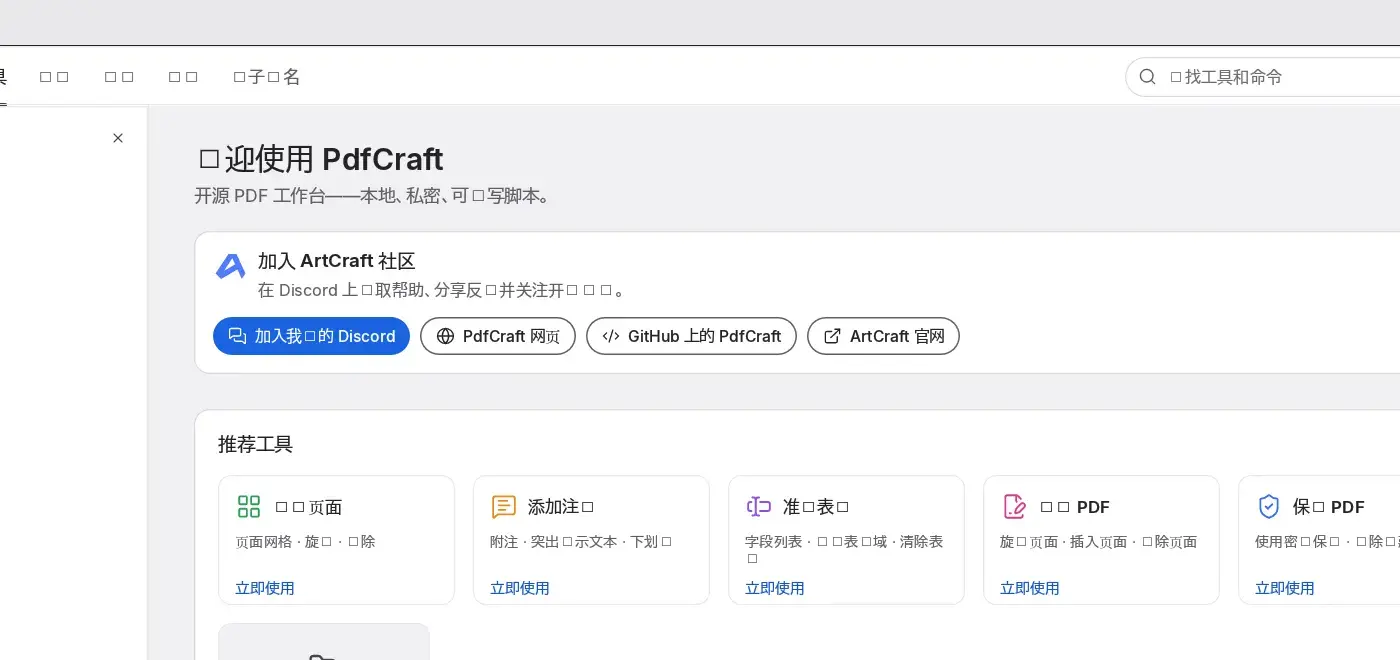The width and height of the screenshot is (1400, 660).
Task: Click the 加入 ArtCraft 社区 heading
Action: 337,261
